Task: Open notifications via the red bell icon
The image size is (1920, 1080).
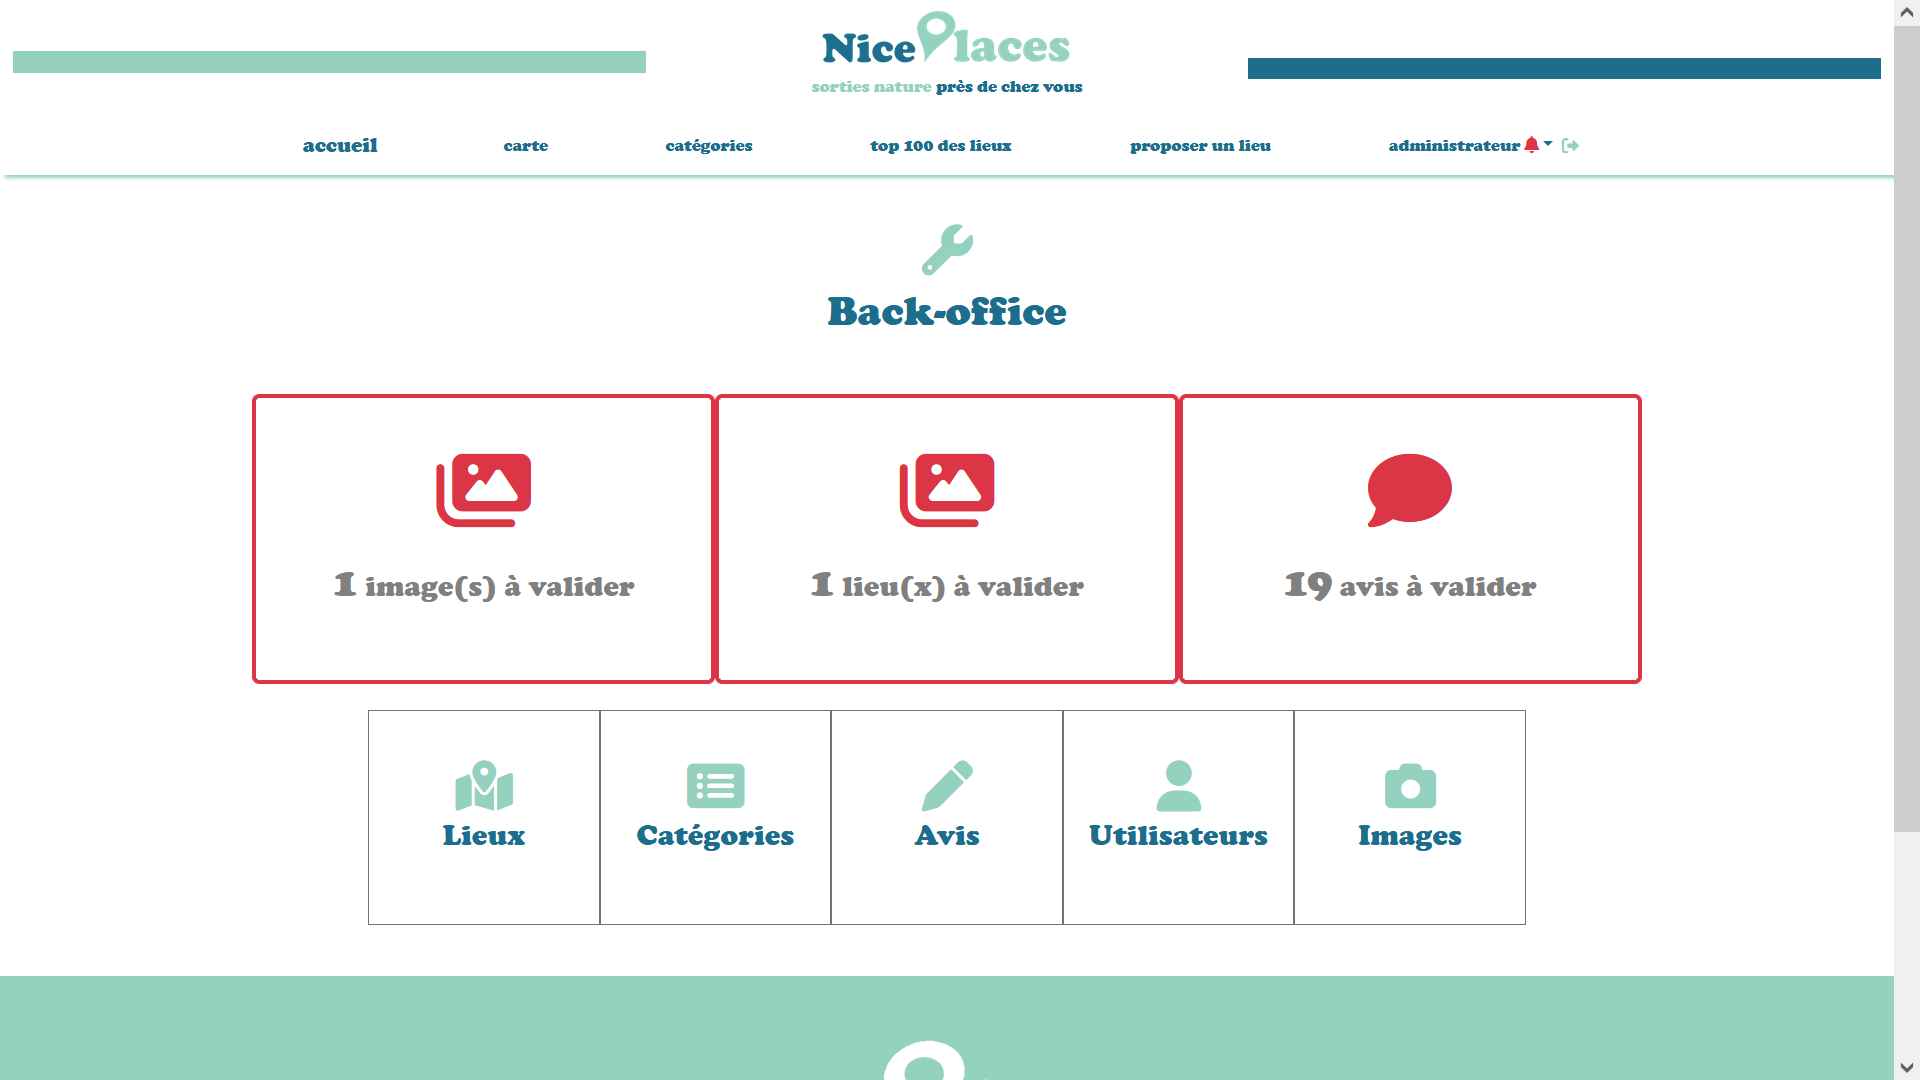Action: pos(1533,145)
